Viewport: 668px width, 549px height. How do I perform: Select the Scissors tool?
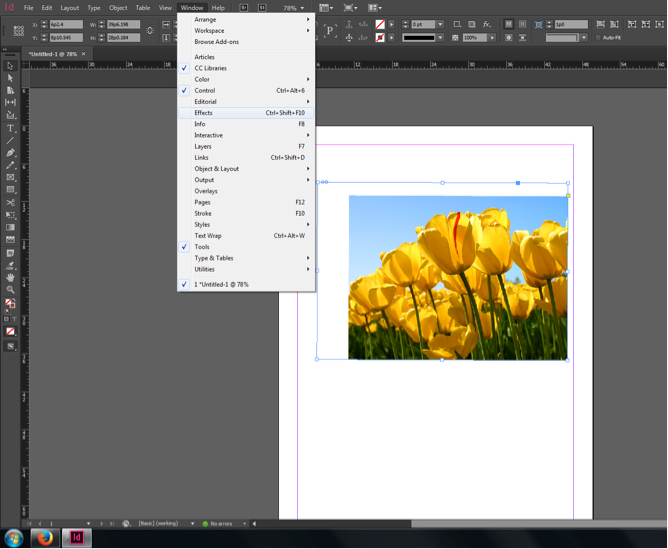click(x=10, y=202)
